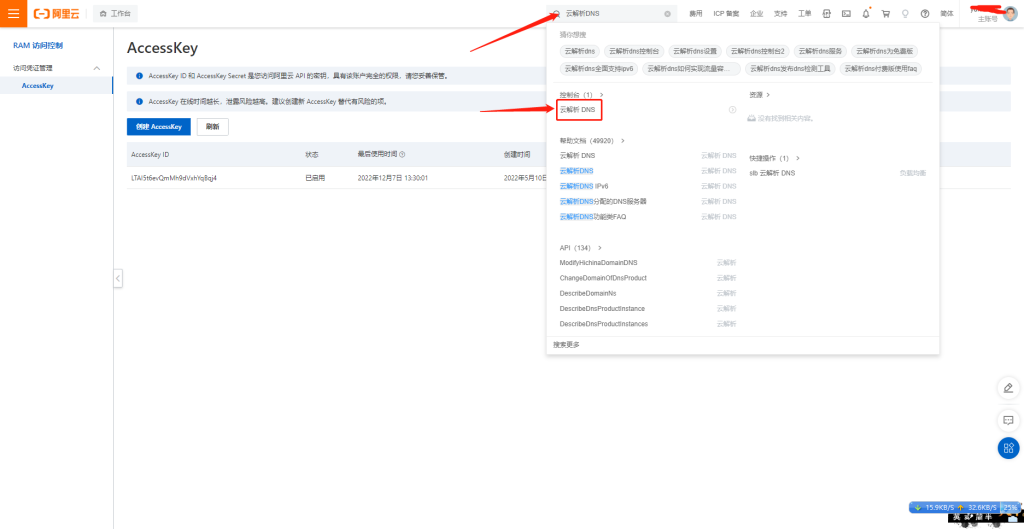Viewport: 1024px width, 529px height.
Task: Expand the API (134) results group
Action: click(581, 248)
